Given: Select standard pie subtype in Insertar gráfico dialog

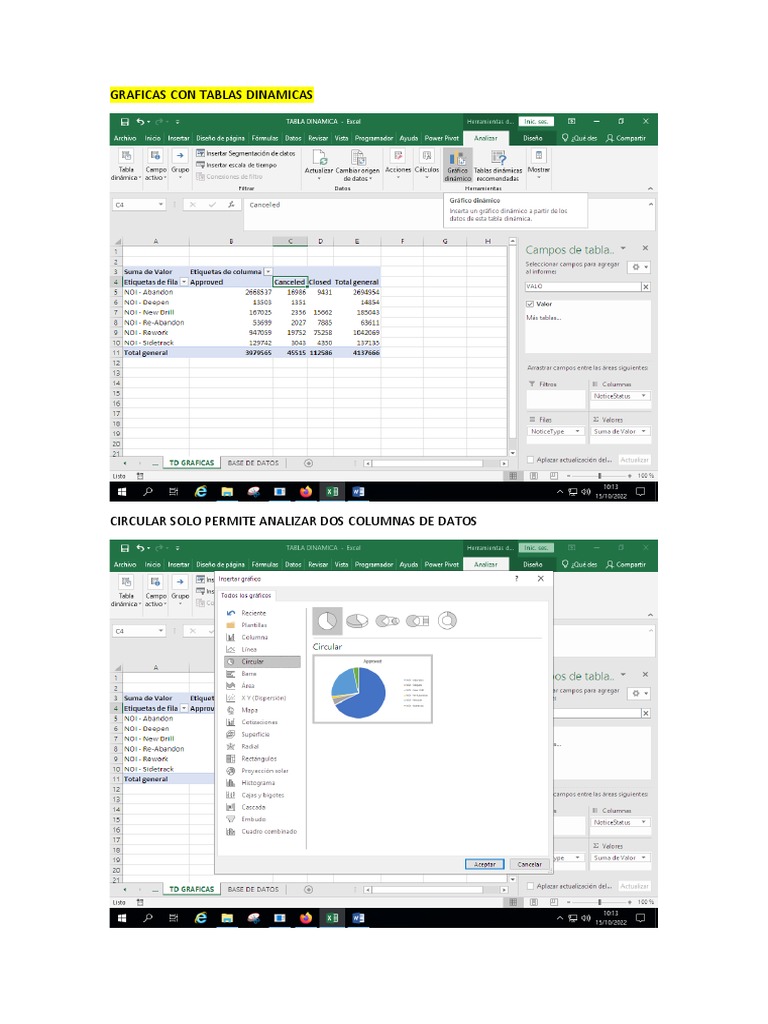Looking at the screenshot, I should click(x=327, y=621).
